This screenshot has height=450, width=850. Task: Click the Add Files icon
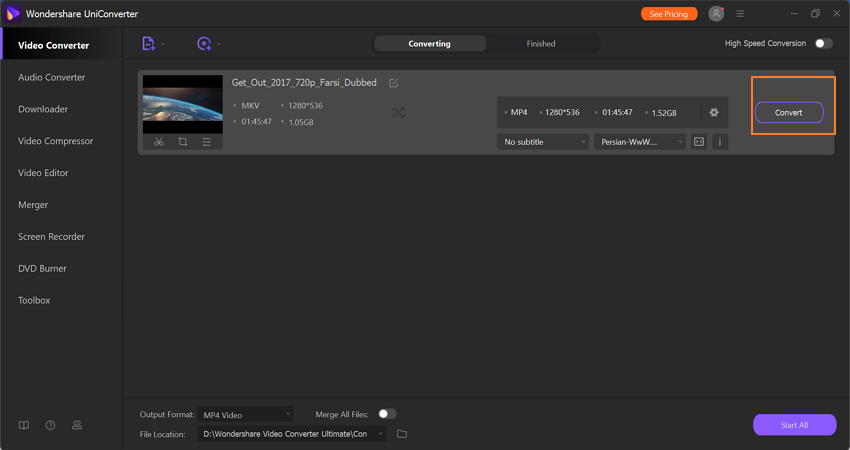(148, 43)
